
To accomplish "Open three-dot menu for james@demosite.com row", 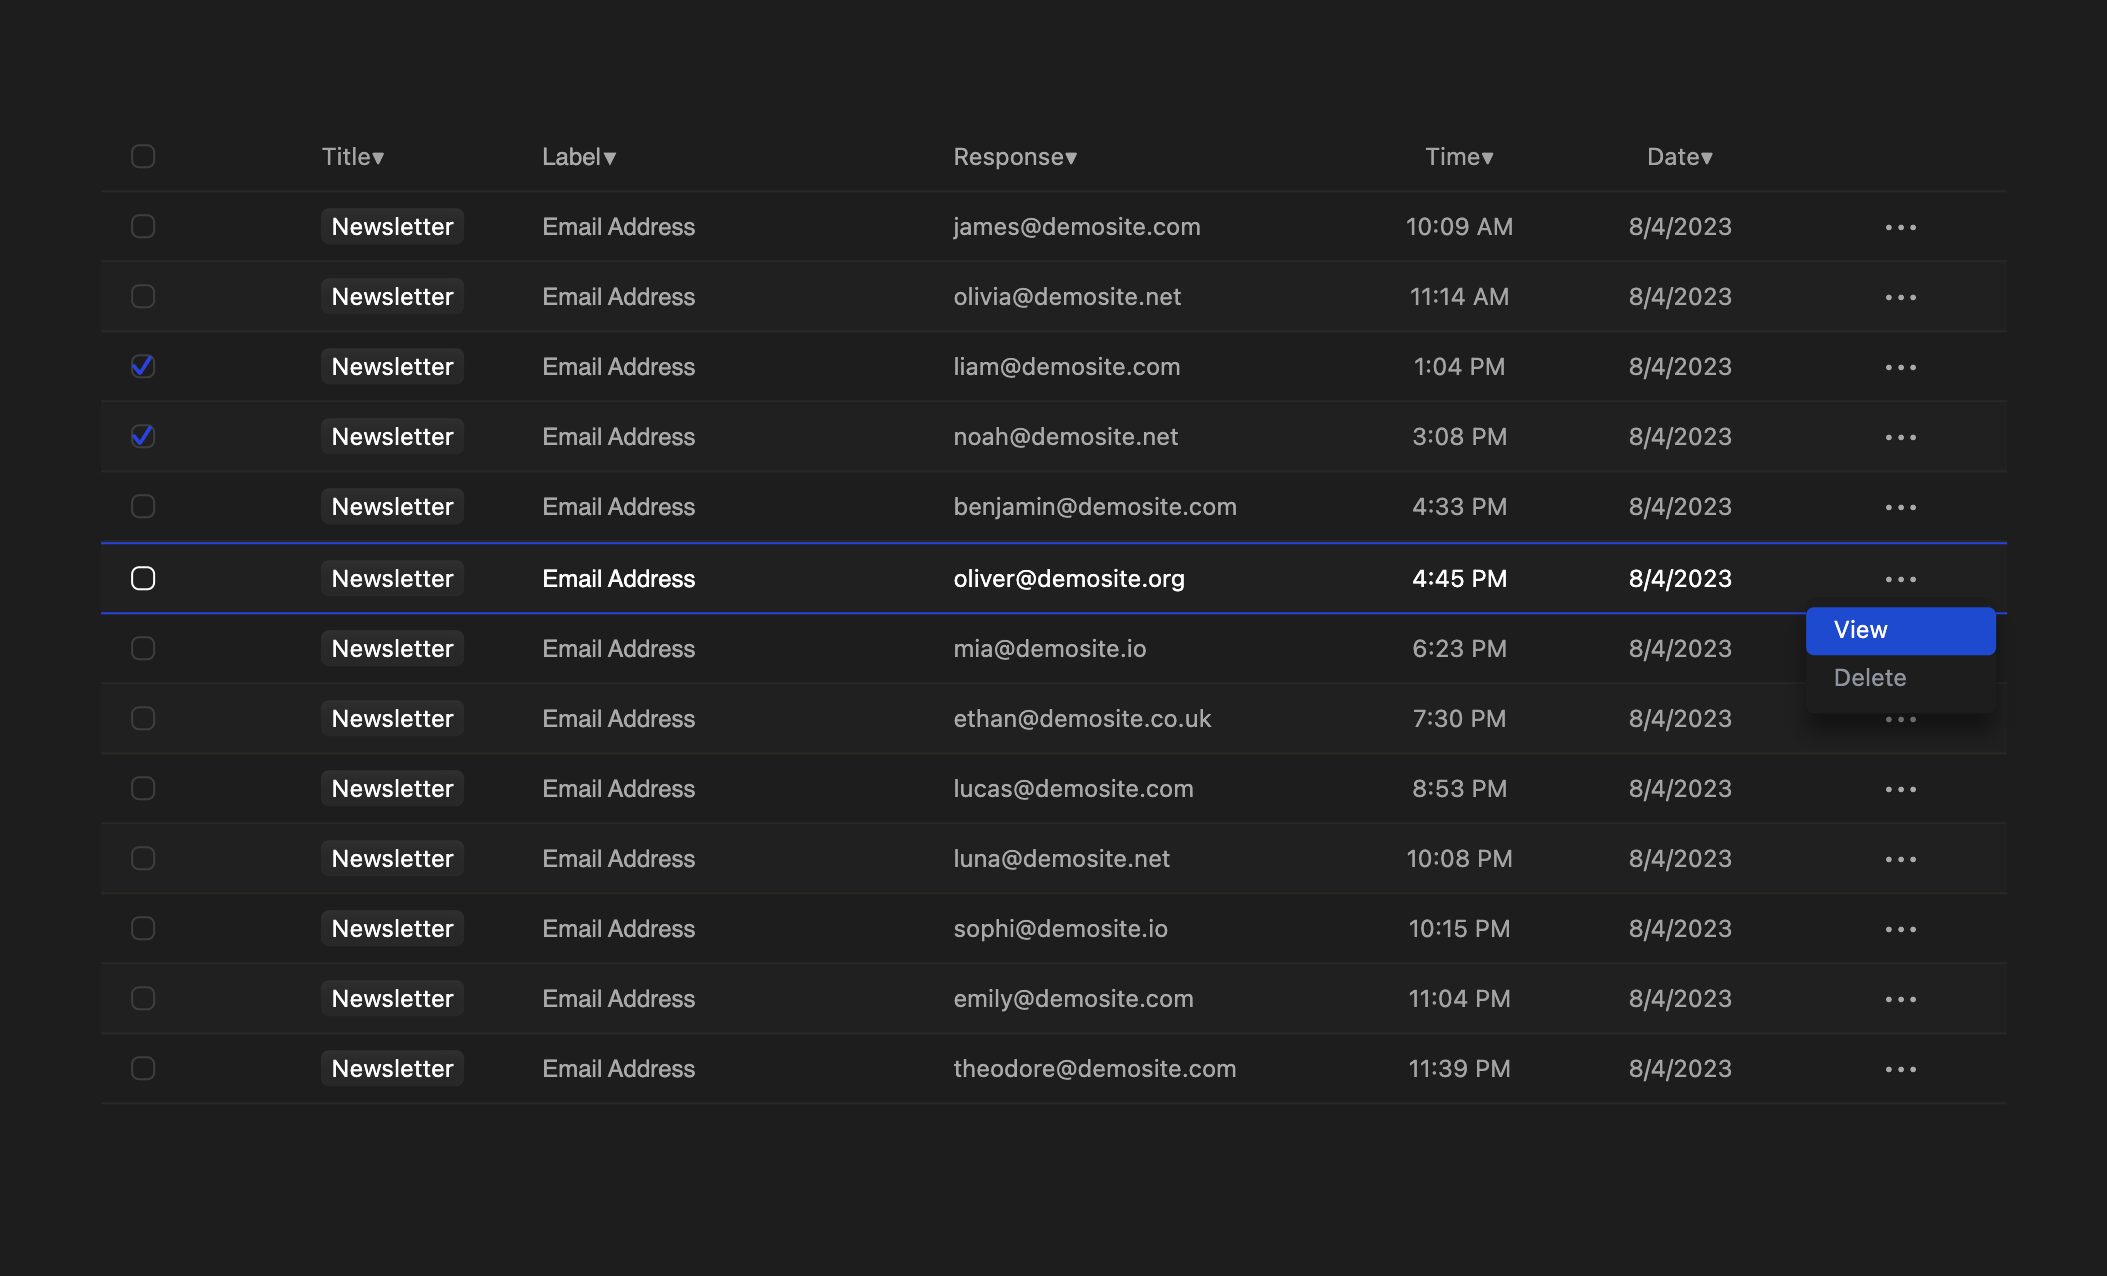I will tap(1900, 227).
